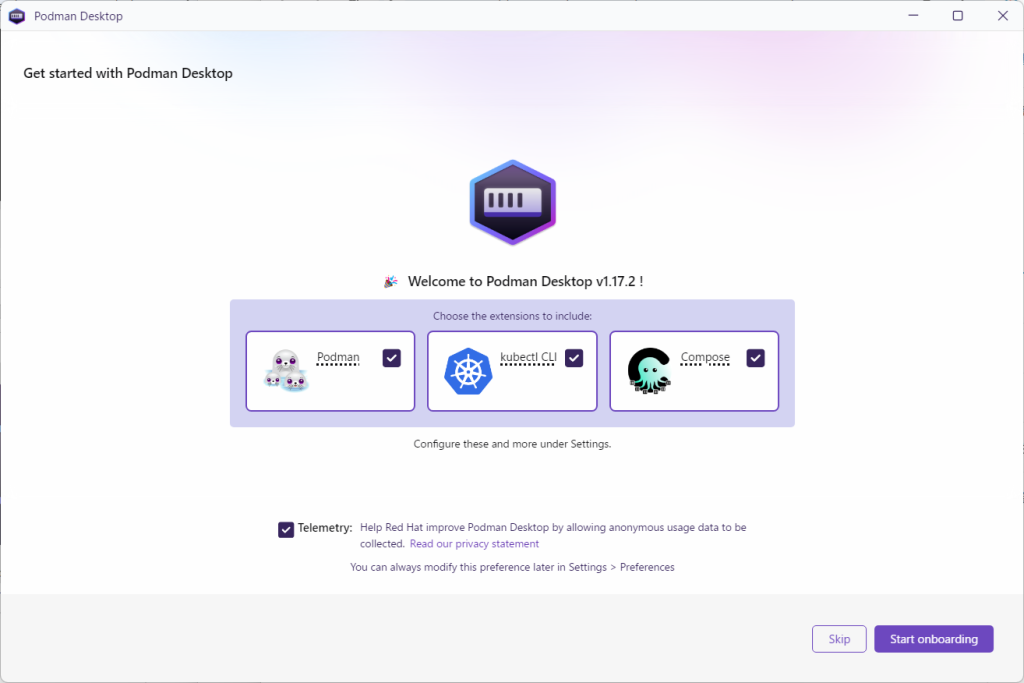Click the party popper emoji icon
The image size is (1024, 683).
tap(391, 281)
